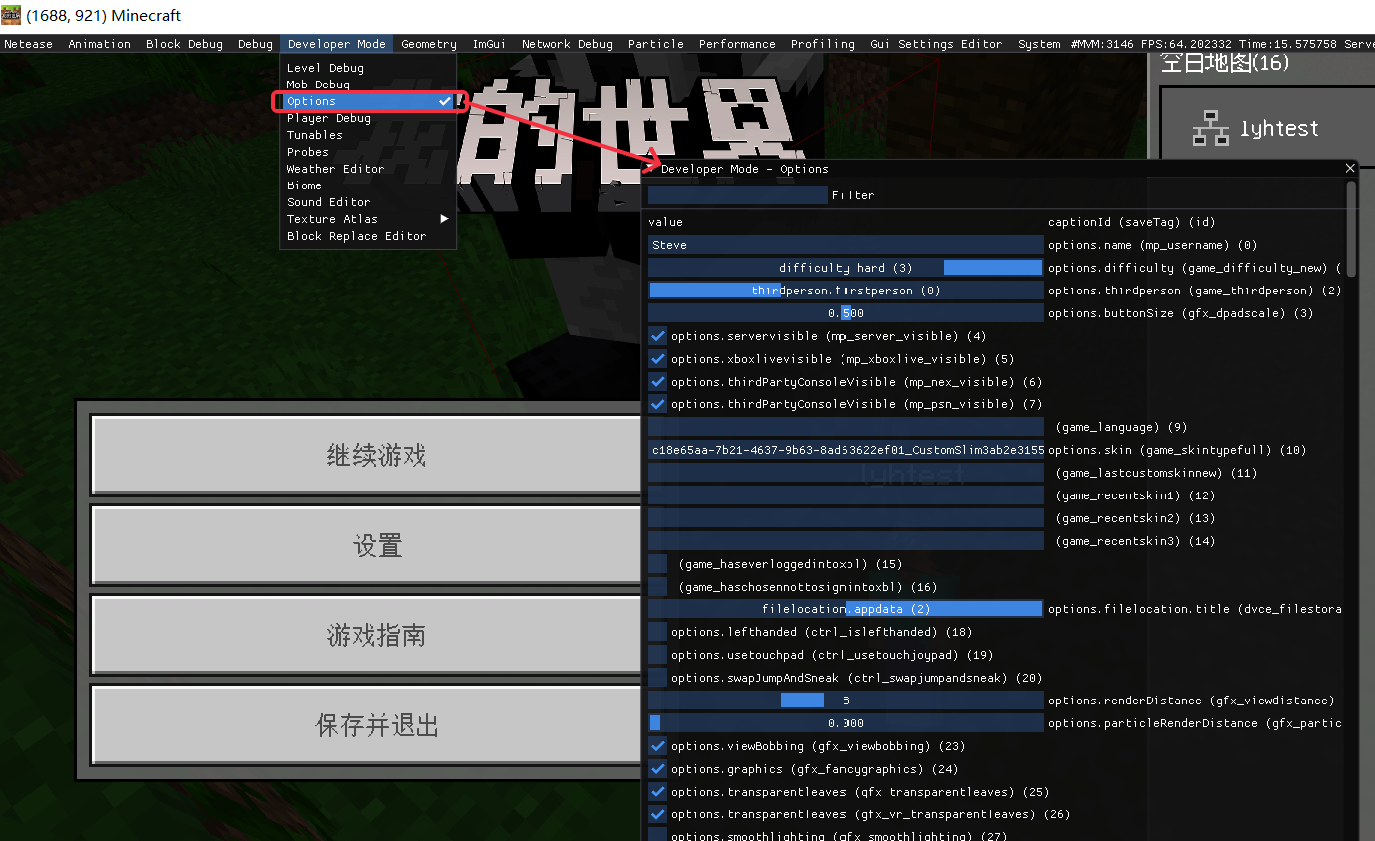Close the Developer Mode Options window
The image size is (1375, 841).
pos(1350,169)
